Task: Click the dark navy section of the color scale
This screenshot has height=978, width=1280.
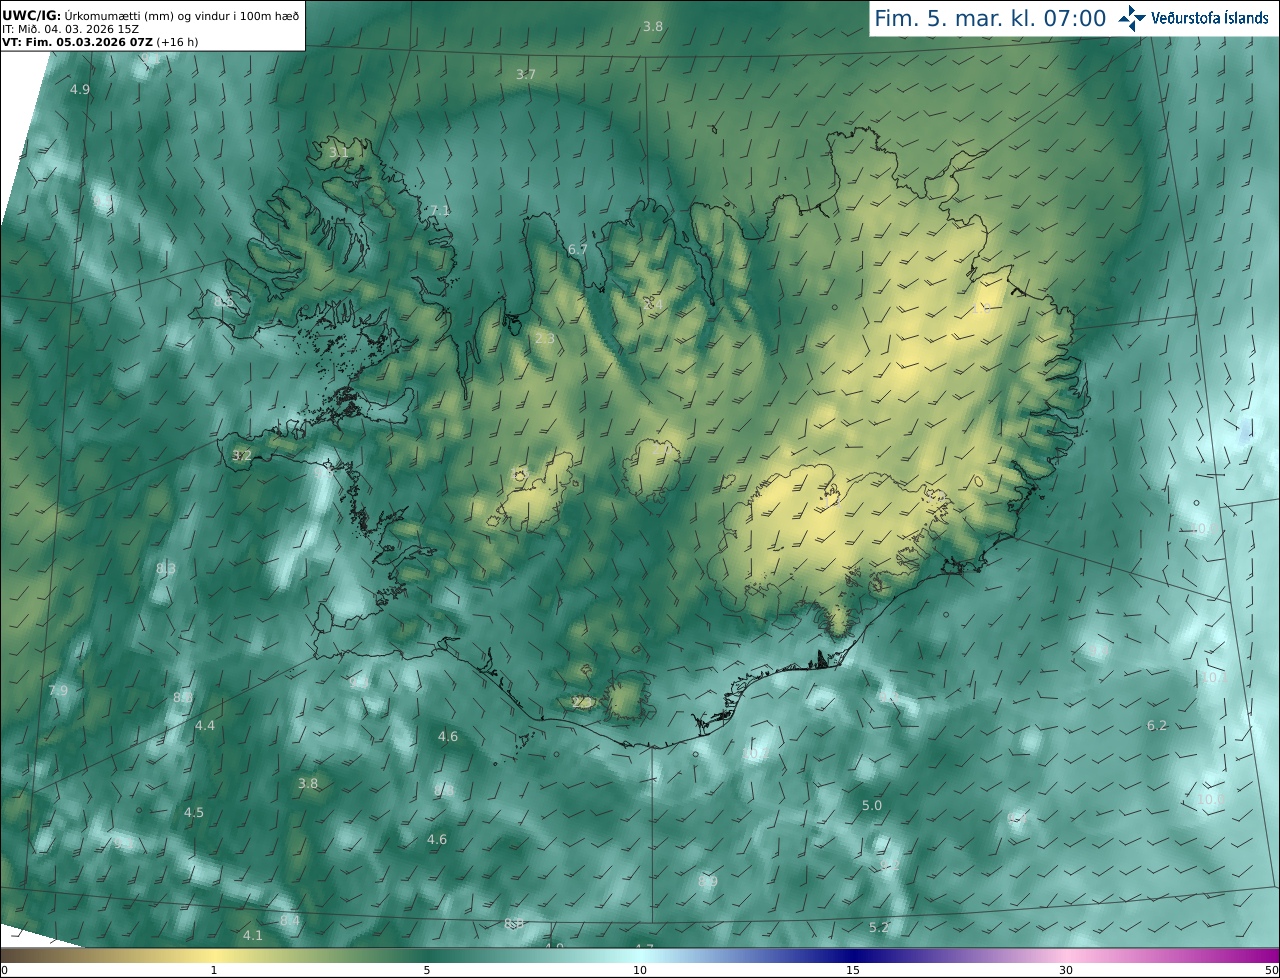Action: point(852,956)
